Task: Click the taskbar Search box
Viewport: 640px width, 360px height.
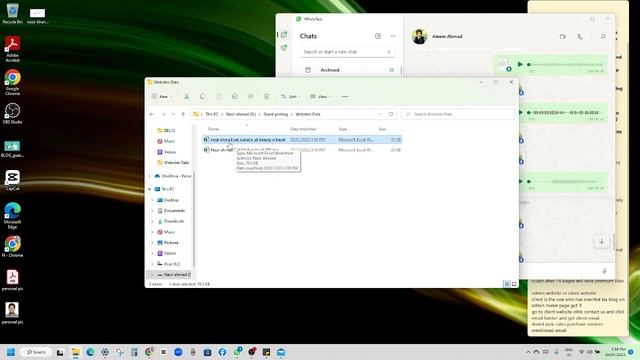Action: [x=36, y=352]
